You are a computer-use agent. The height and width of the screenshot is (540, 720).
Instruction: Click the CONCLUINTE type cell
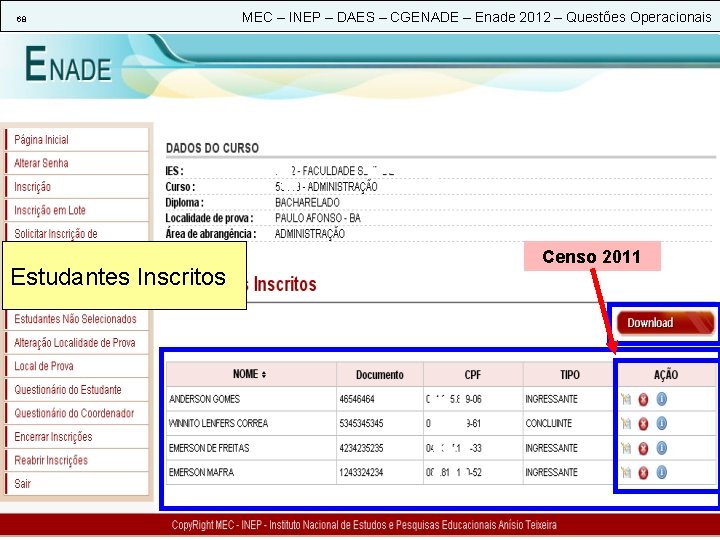tap(549, 423)
